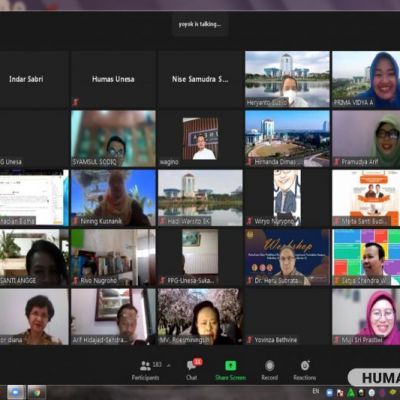Click the 'yoyok is talking...' indicator
The image size is (400, 400).
[x=200, y=24]
